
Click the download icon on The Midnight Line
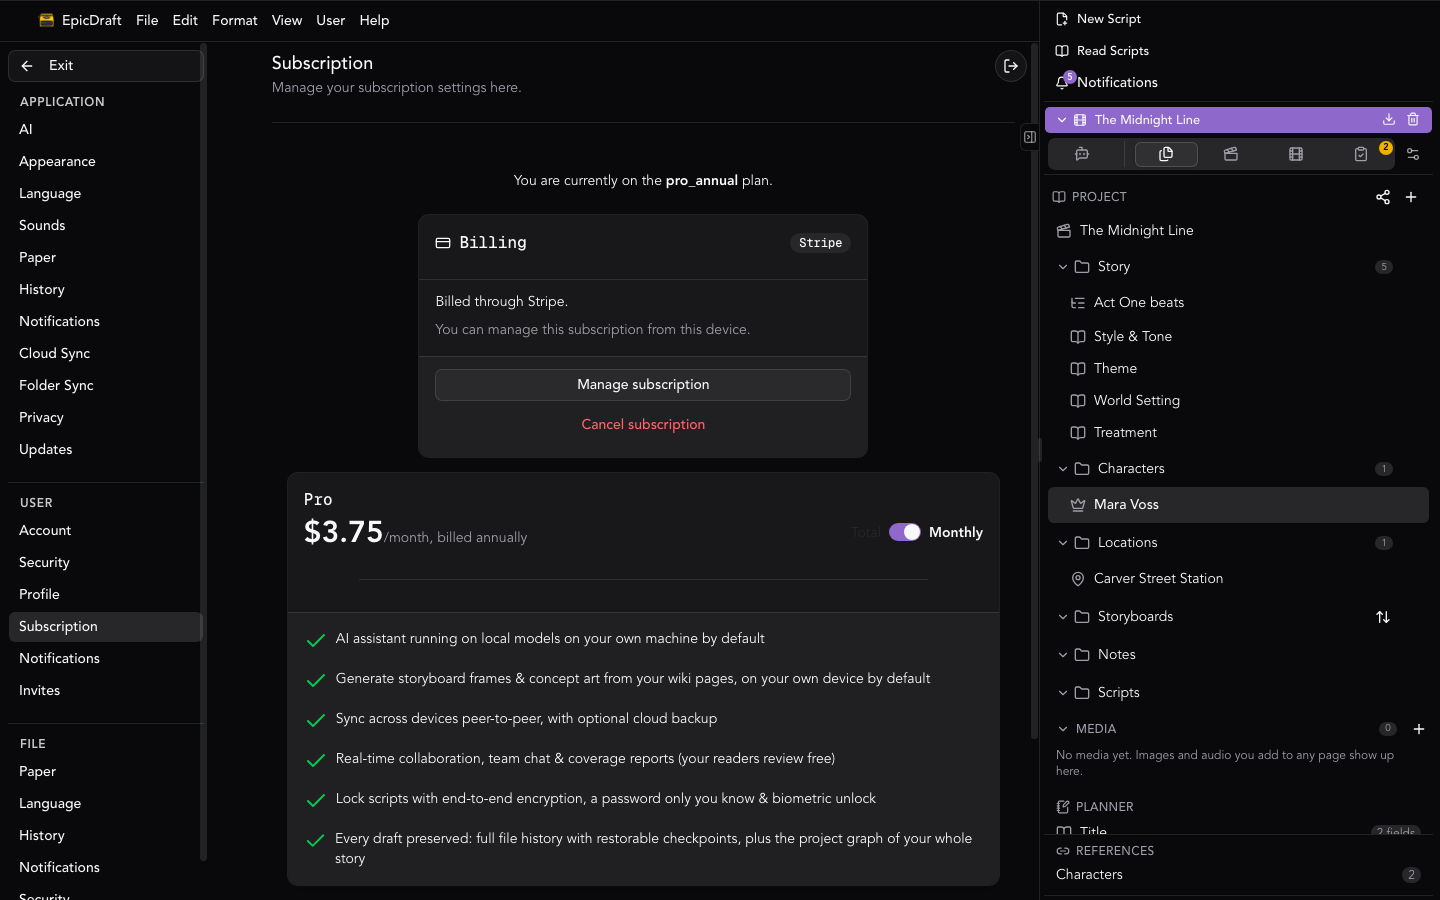1389,119
